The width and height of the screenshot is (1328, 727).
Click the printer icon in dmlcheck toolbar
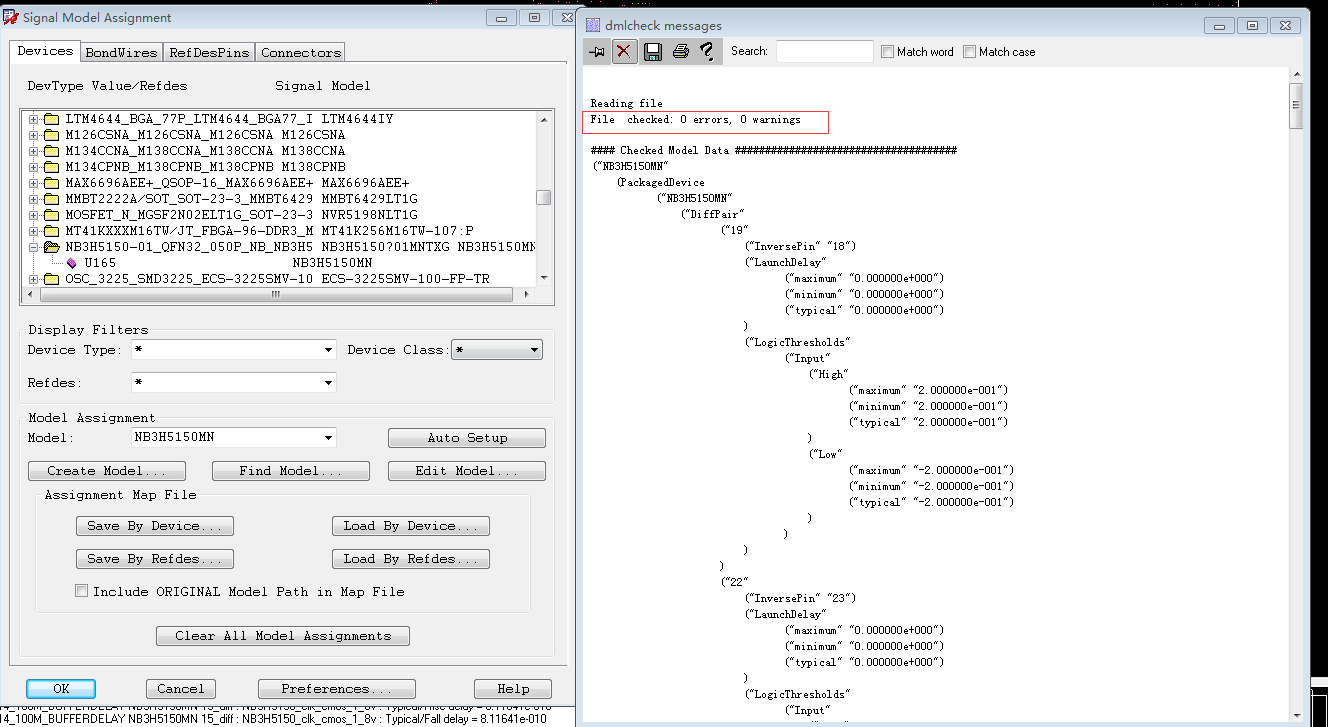(x=680, y=51)
